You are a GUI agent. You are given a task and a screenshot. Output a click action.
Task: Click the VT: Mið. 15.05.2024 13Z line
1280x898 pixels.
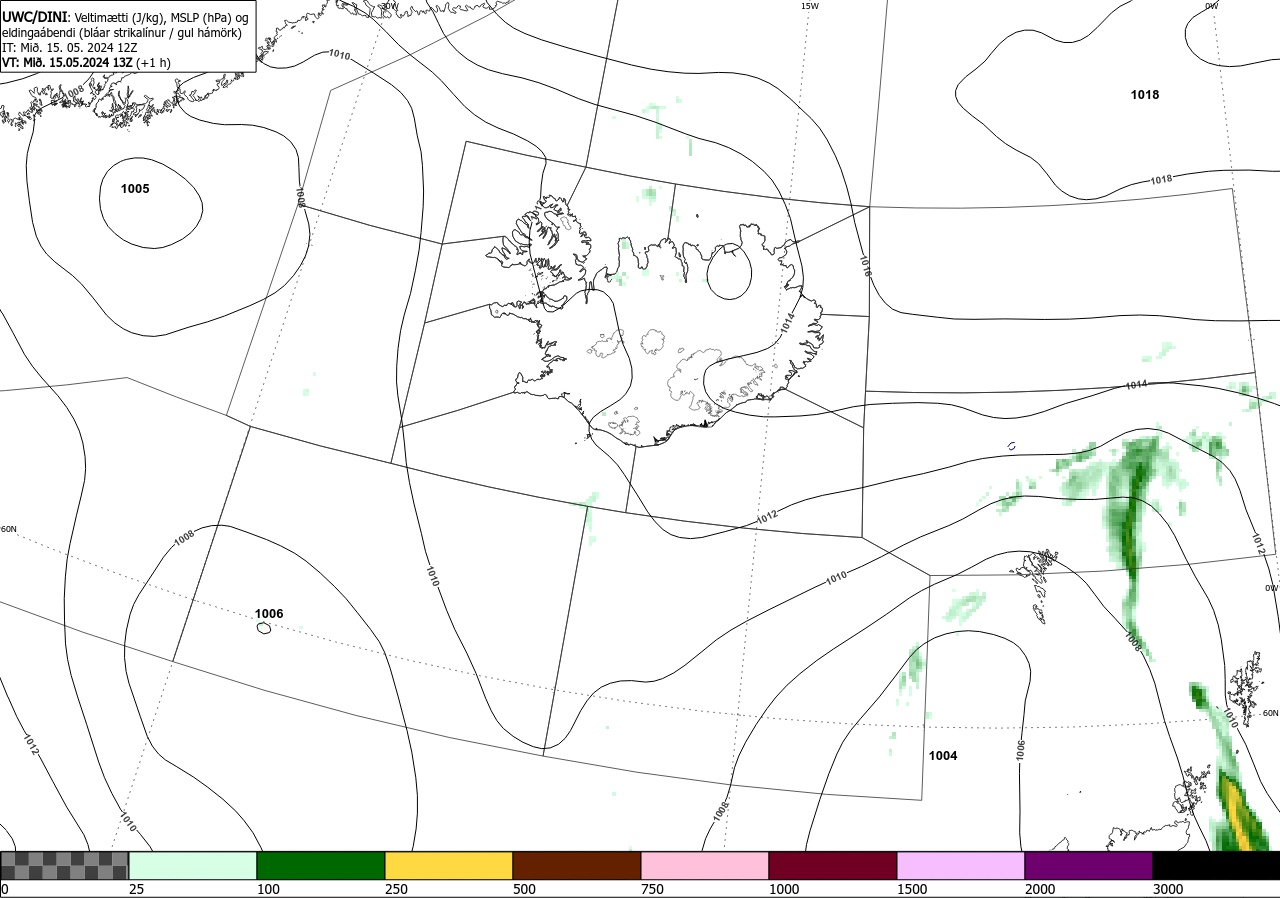coord(86,62)
